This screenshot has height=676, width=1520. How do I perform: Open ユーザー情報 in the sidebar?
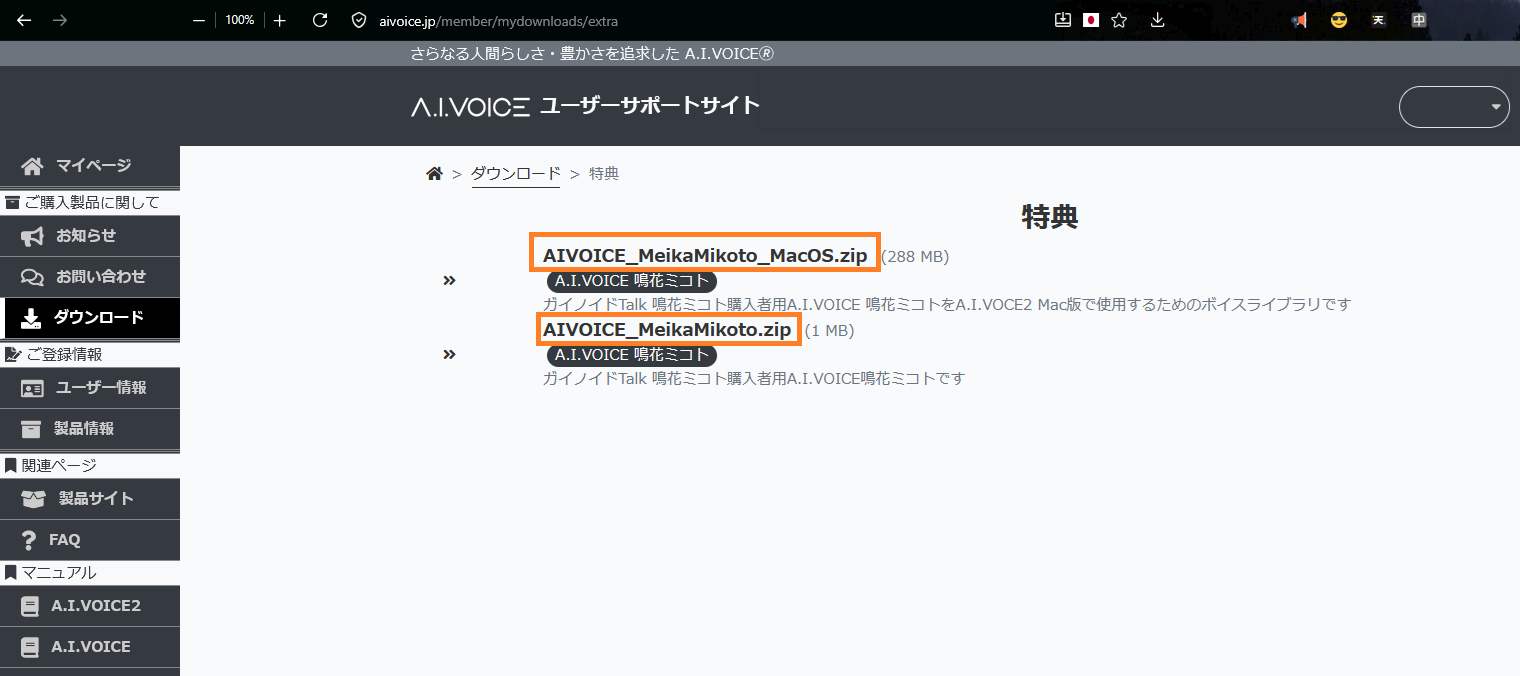pyautogui.click(x=90, y=388)
